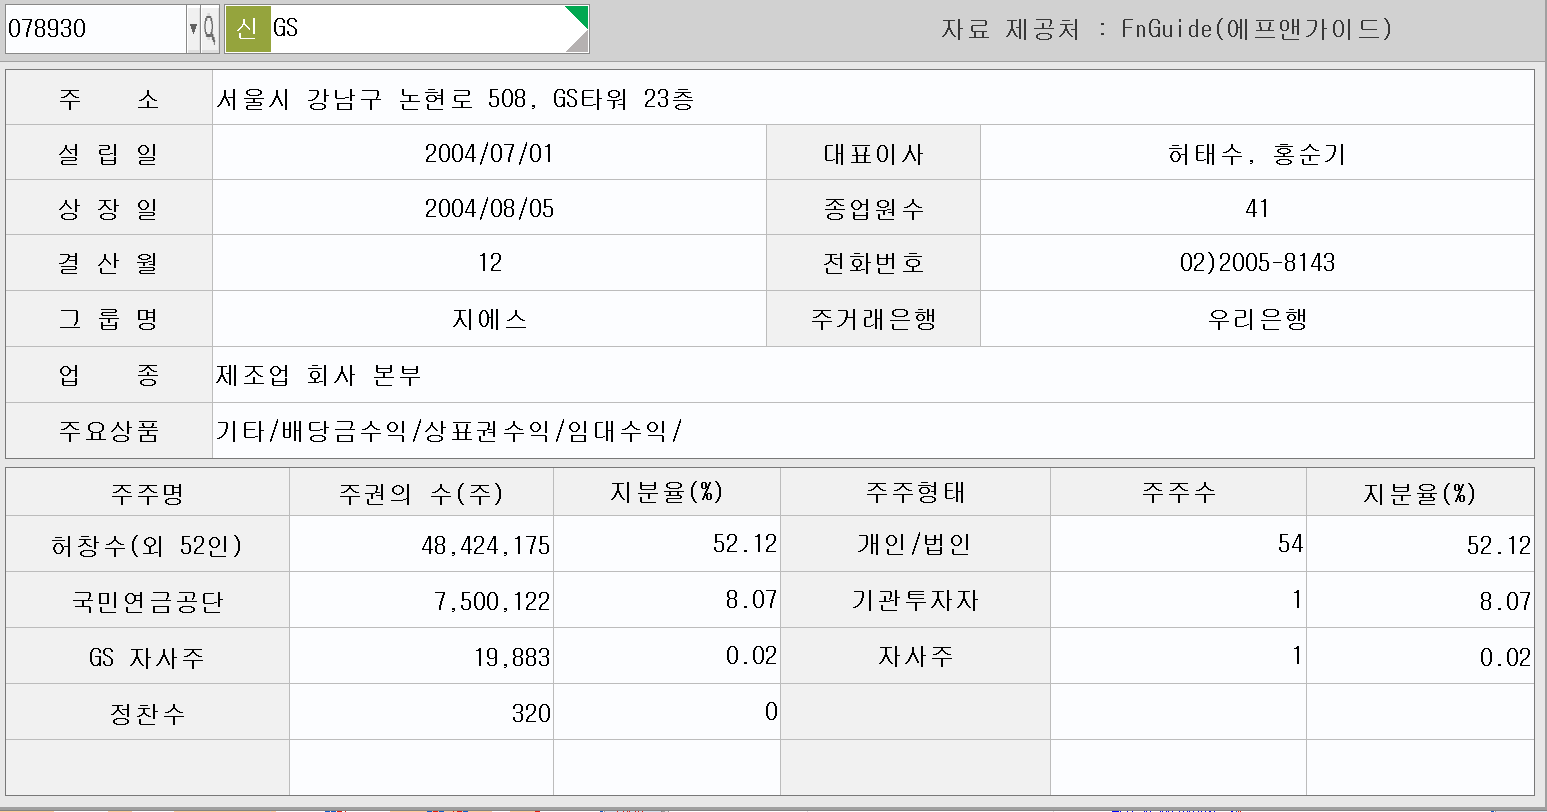Viewport: 1547px width, 812px height.
Task: Select shareholder 정찬수
Action: pyautogui.click(x=147, y=712)
